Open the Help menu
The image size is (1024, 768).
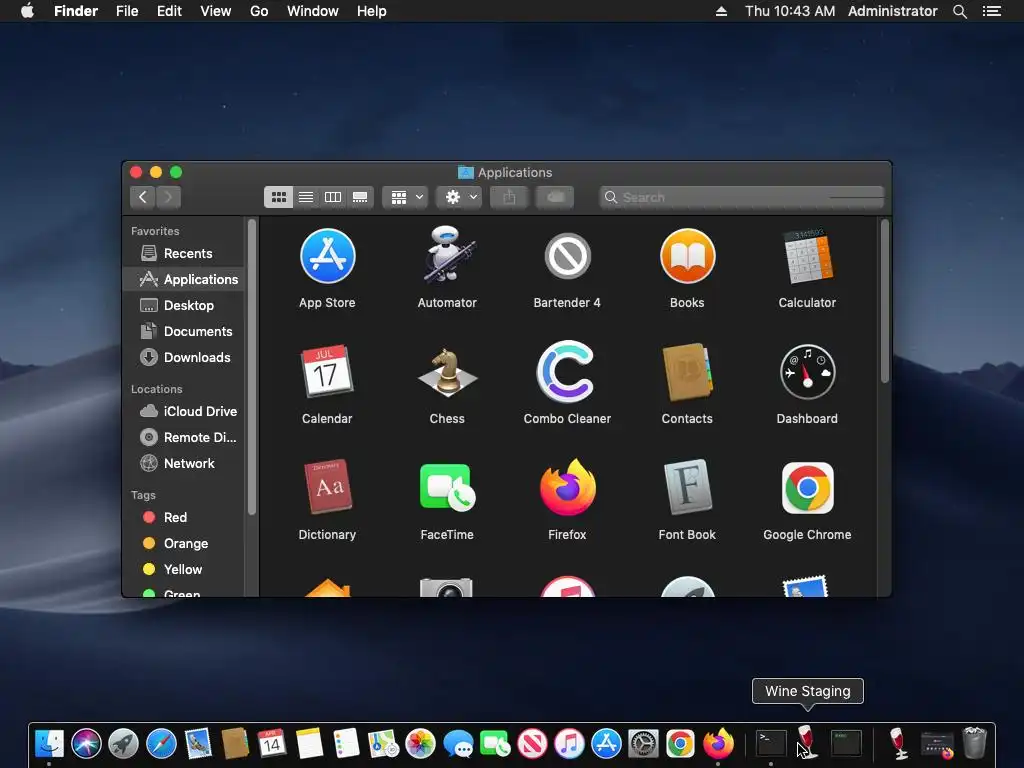(x=372, y=11)
